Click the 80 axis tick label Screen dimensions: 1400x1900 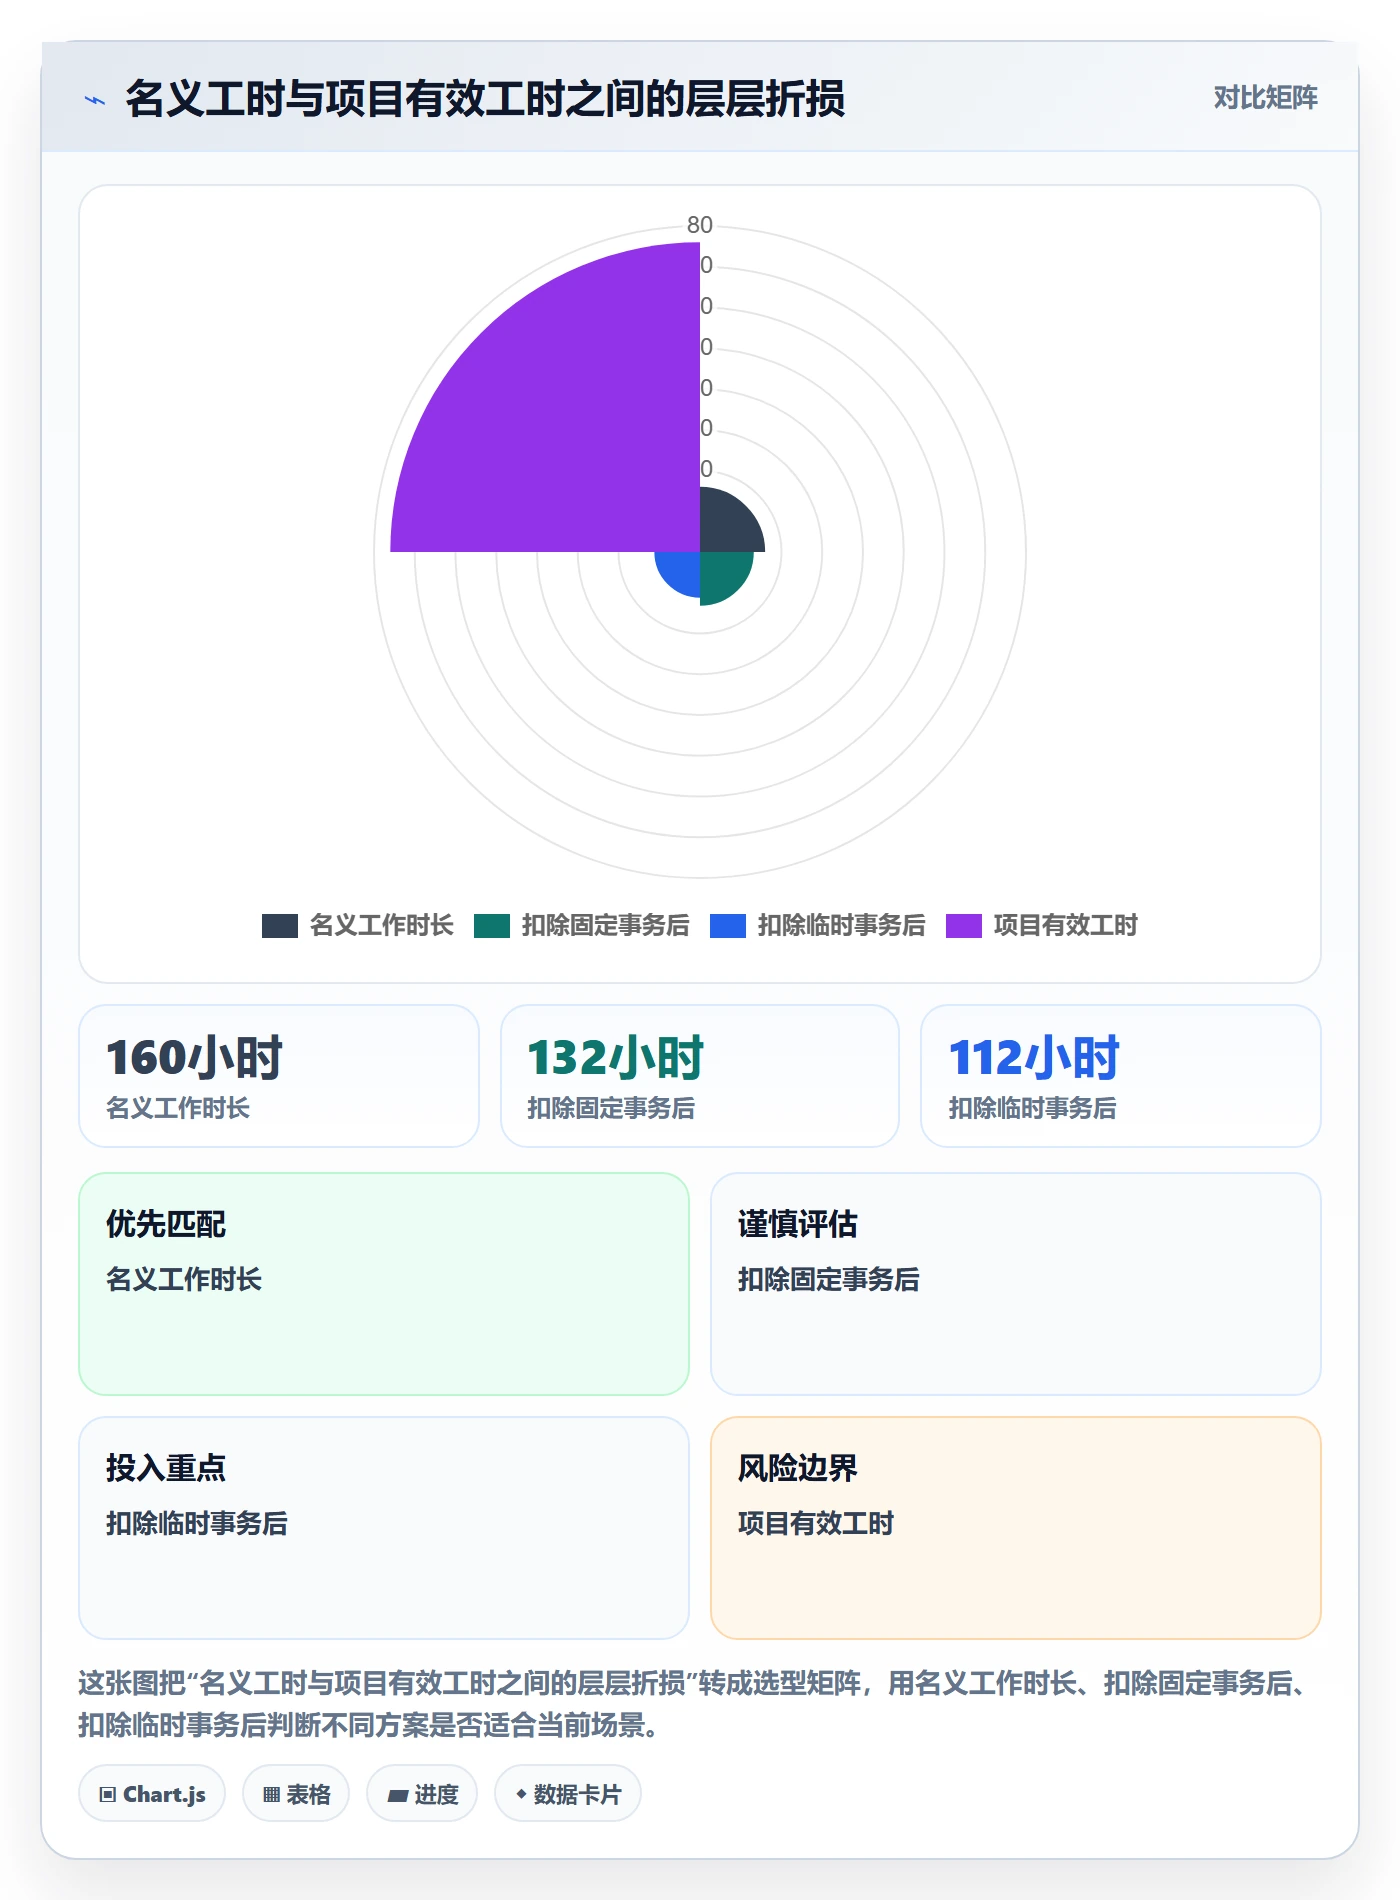[700, 225]
